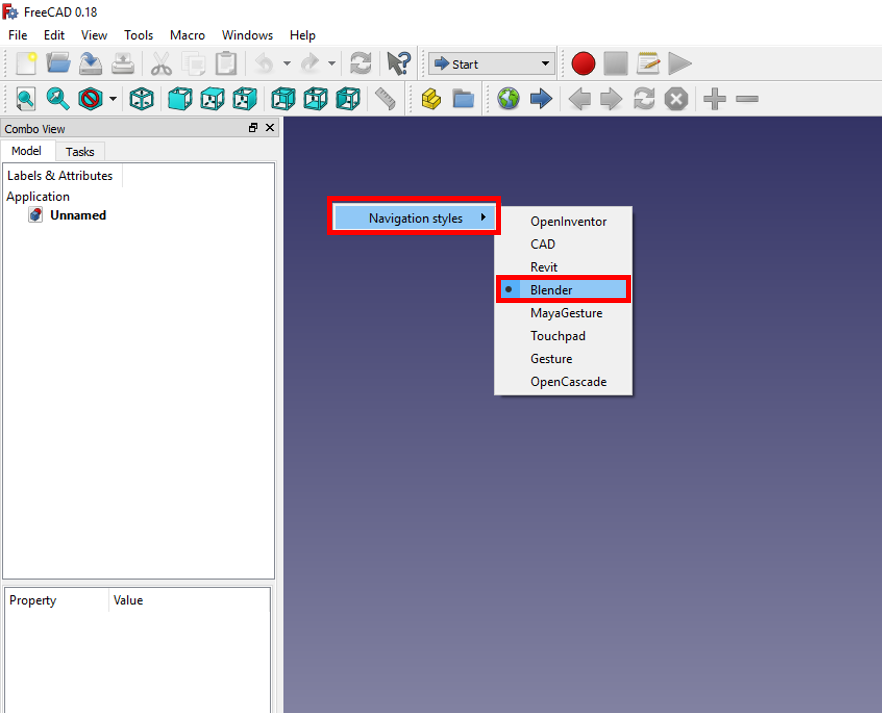This screenshot has height=713, width=882.
Task: Set Rear view cube icon
Action: [x=283, y=99]
